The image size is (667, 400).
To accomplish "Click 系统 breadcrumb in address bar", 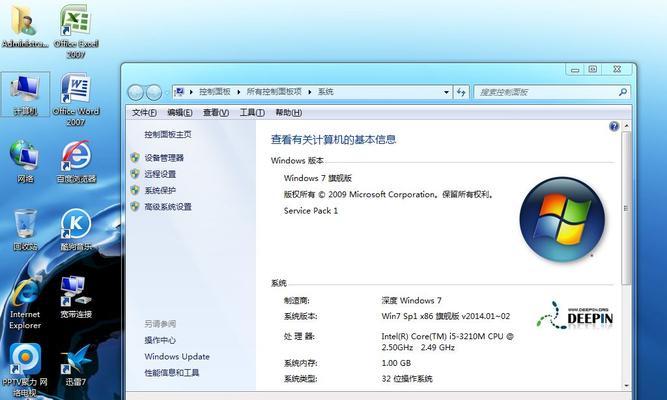I will click(325, 92).
